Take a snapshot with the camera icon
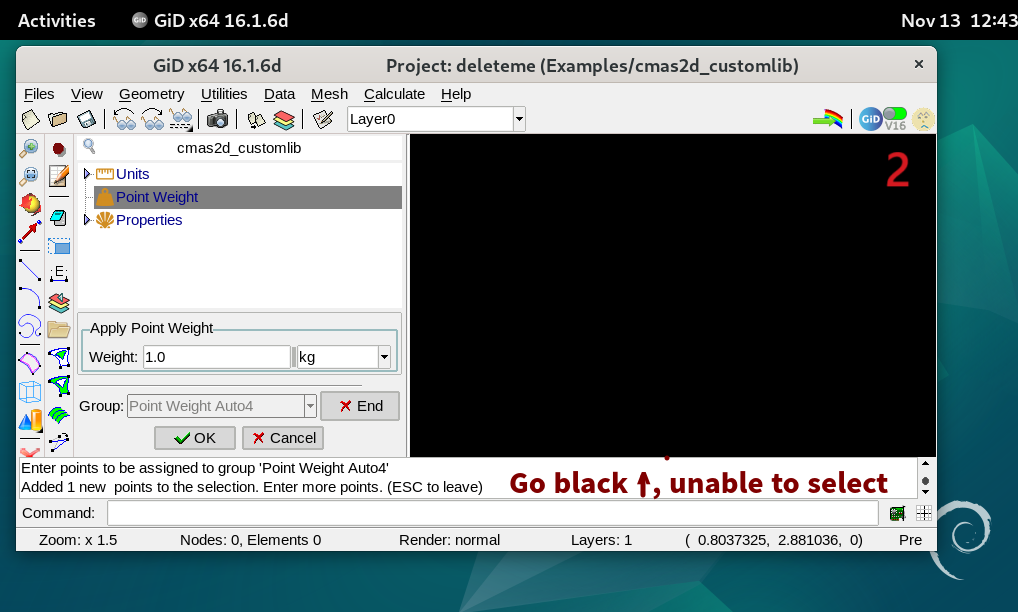Screen dimensions: 1018x612 217,119
